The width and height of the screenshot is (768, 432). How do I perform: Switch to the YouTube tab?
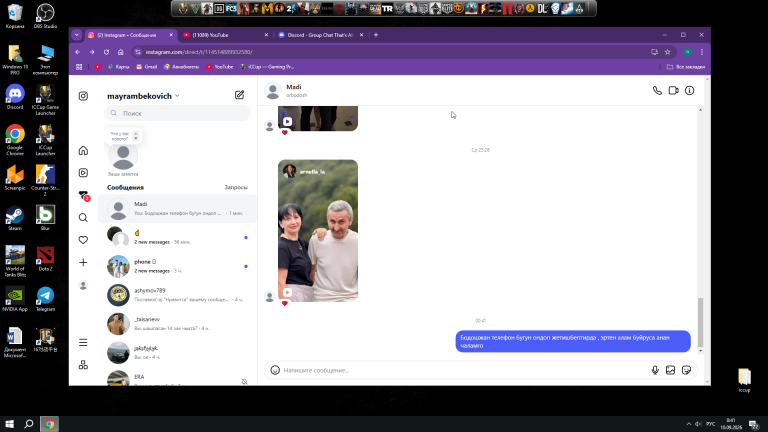[225, 35]
